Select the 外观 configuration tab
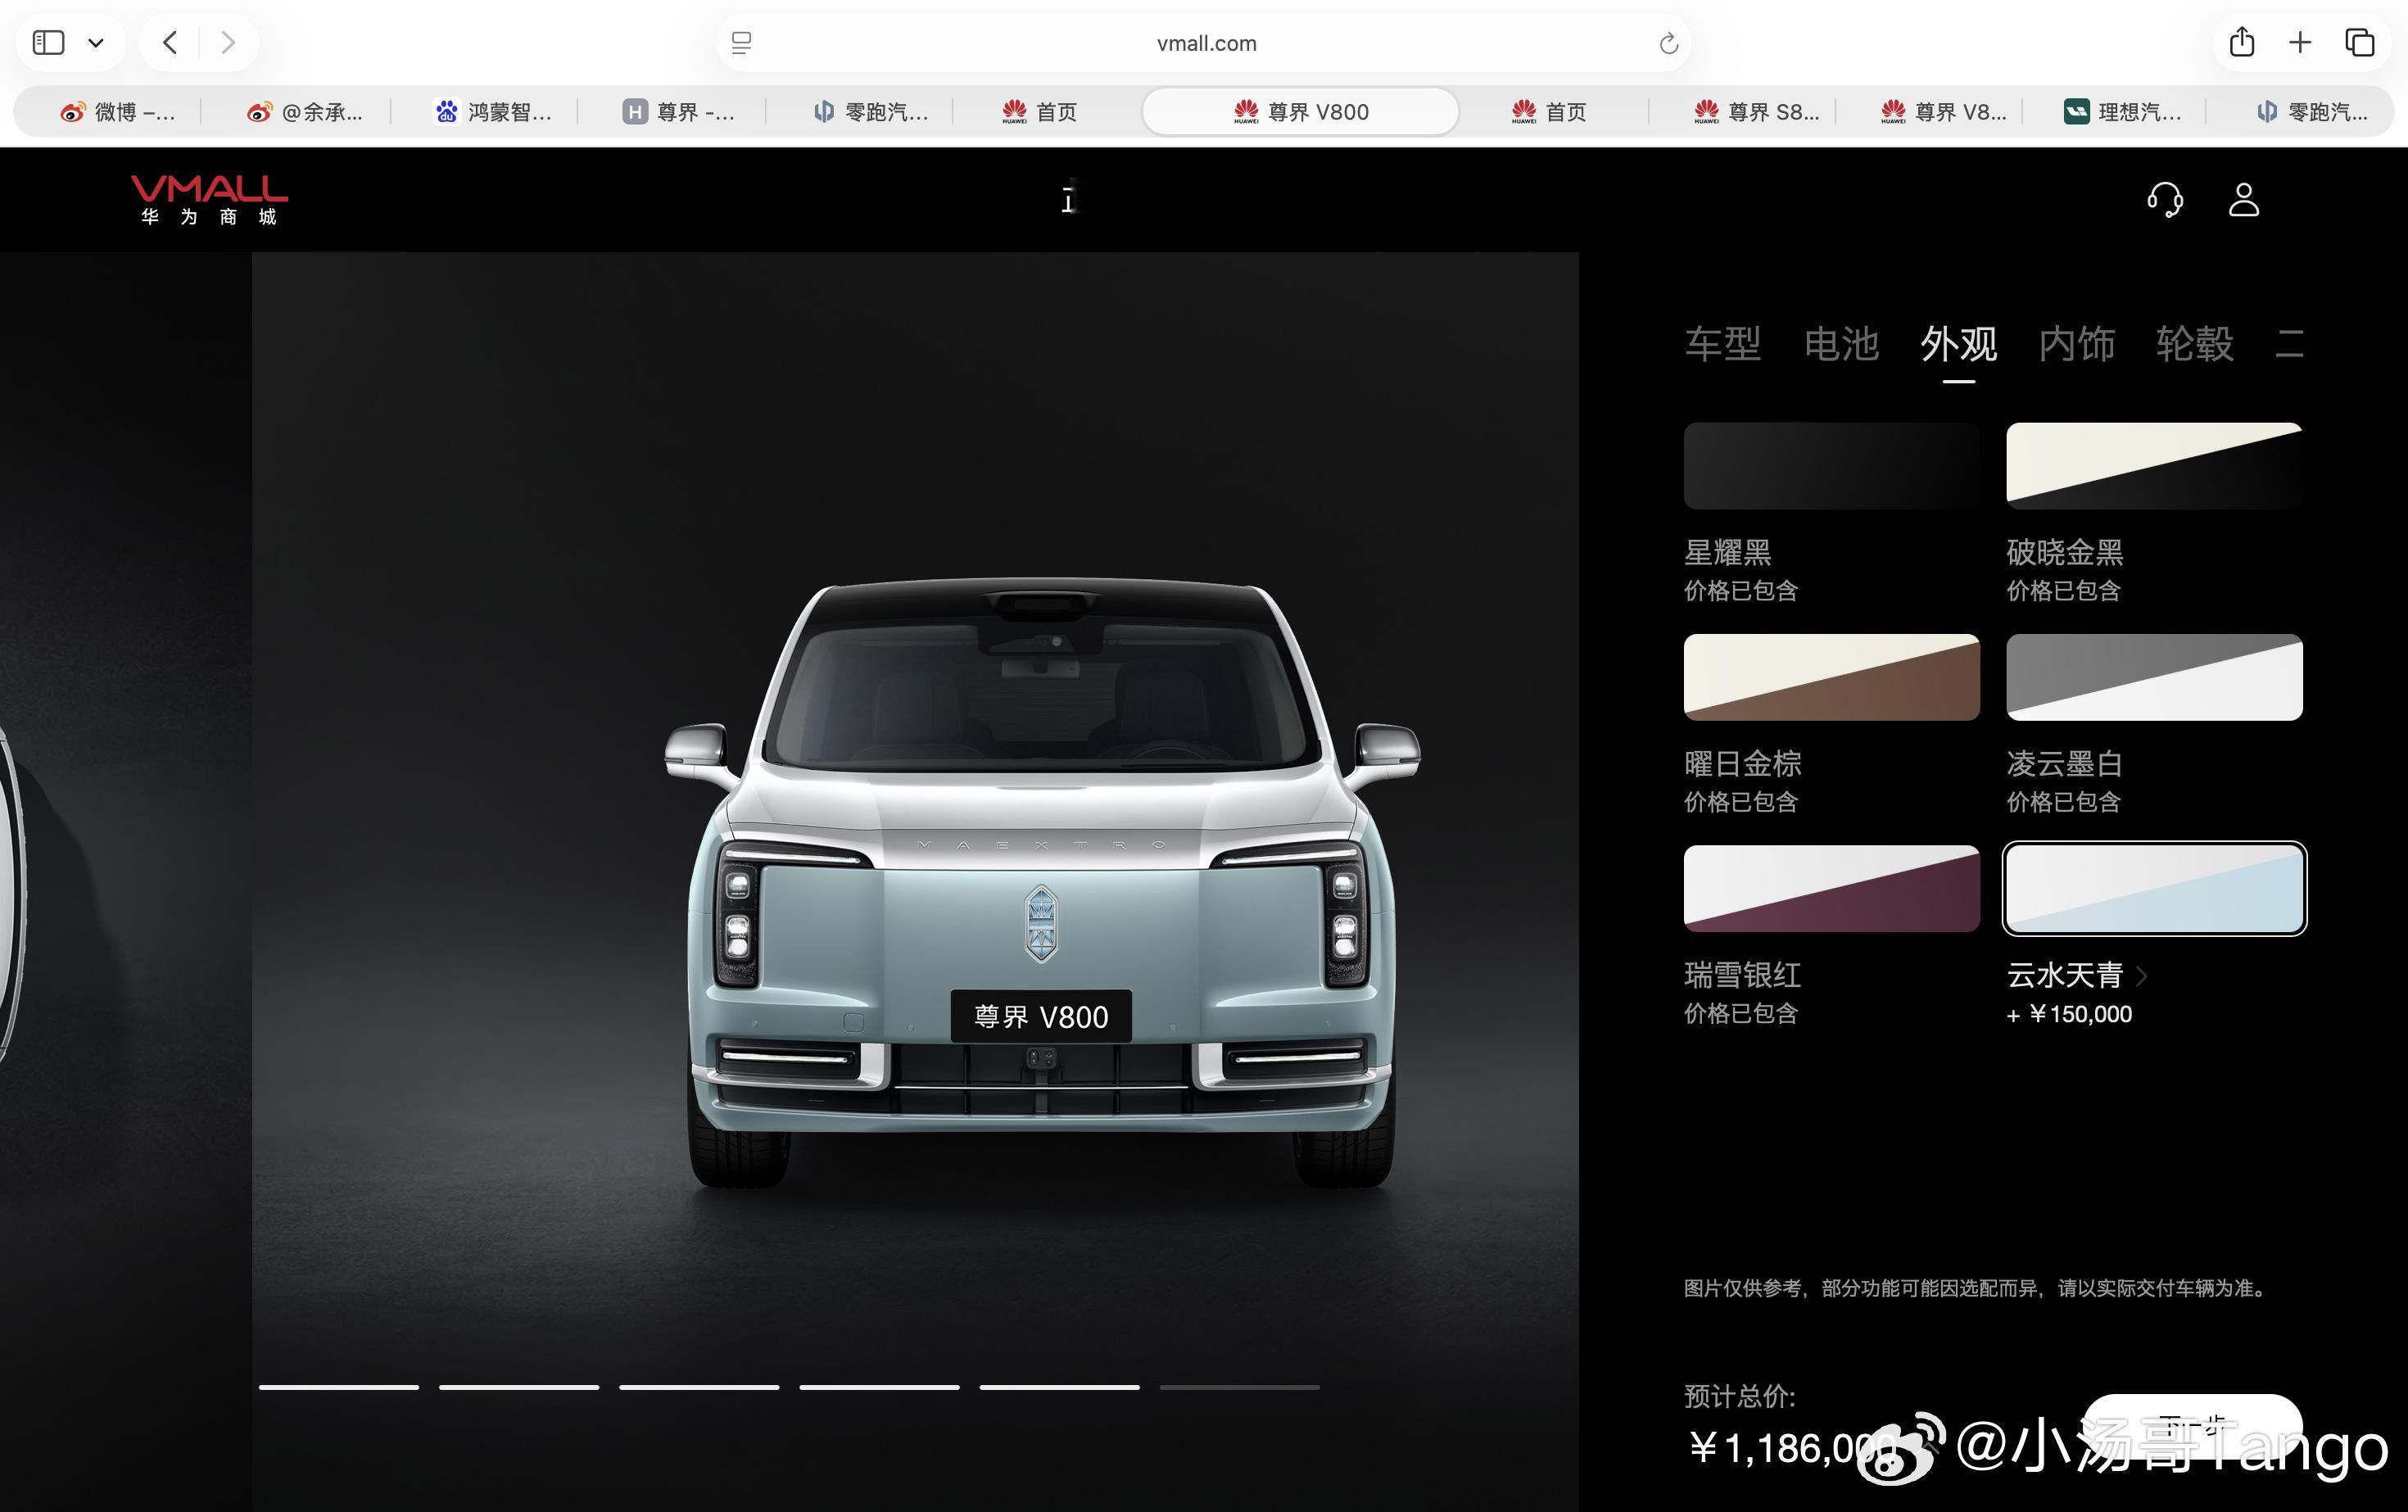This screenshot has width=2408, height=1512. coord(1959,344)
